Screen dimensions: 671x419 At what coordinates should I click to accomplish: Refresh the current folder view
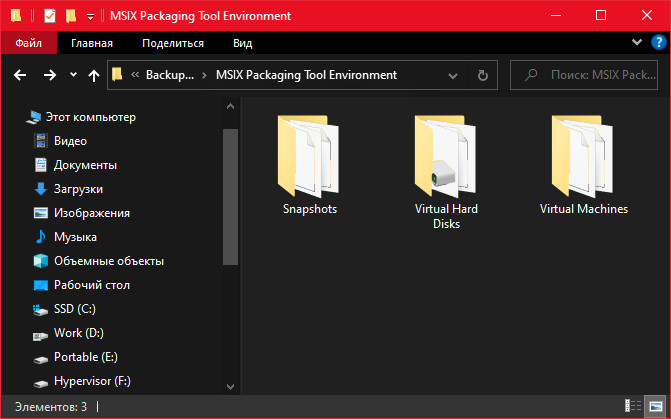pos(483,75)
